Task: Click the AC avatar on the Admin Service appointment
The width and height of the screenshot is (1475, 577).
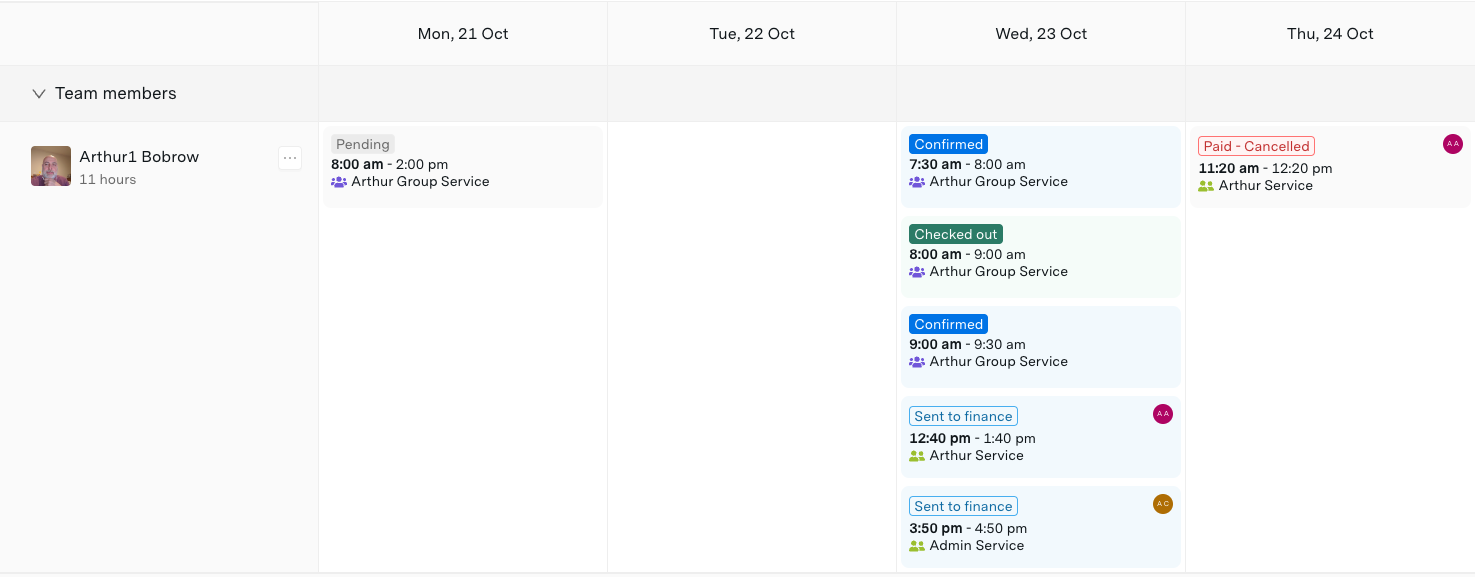Action: (1162, 504)
